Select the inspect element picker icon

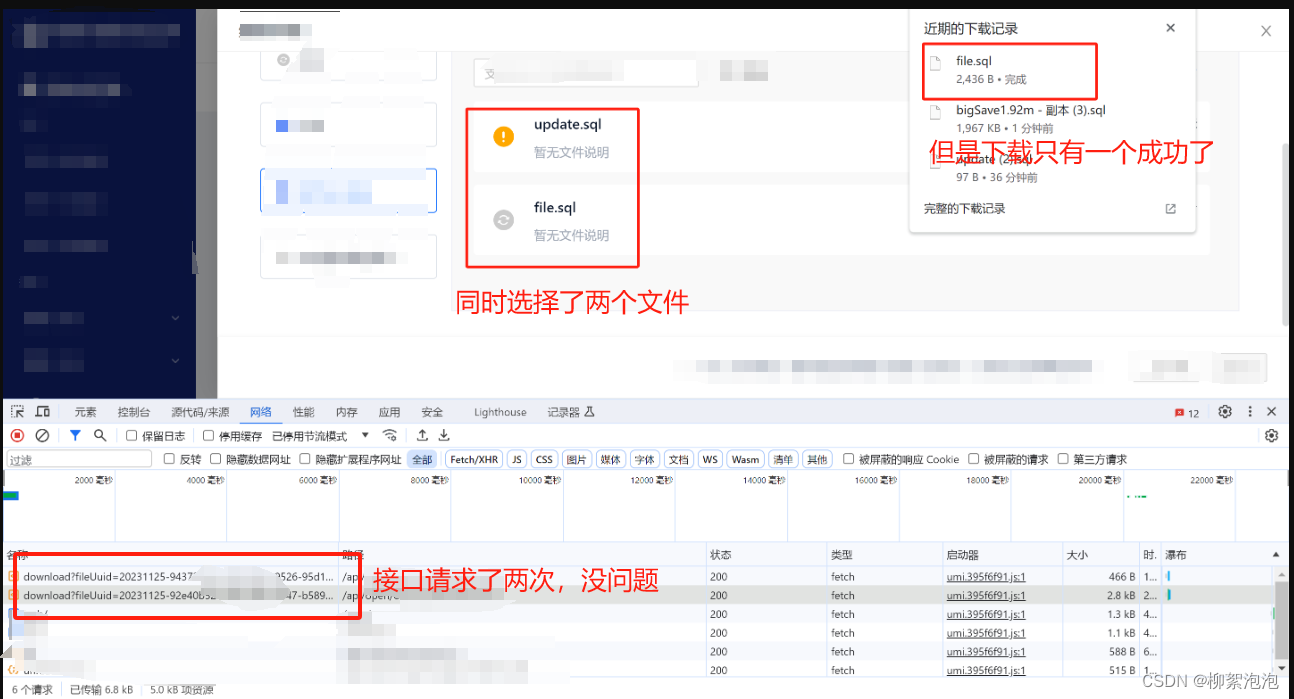(x=18, y=412)
